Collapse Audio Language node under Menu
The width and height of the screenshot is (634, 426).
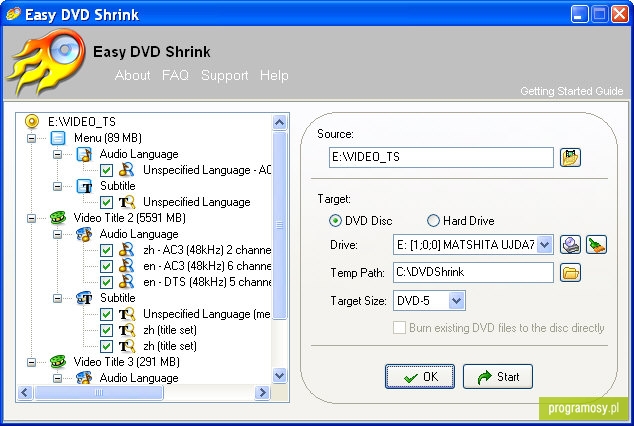[x=57, y=154]
